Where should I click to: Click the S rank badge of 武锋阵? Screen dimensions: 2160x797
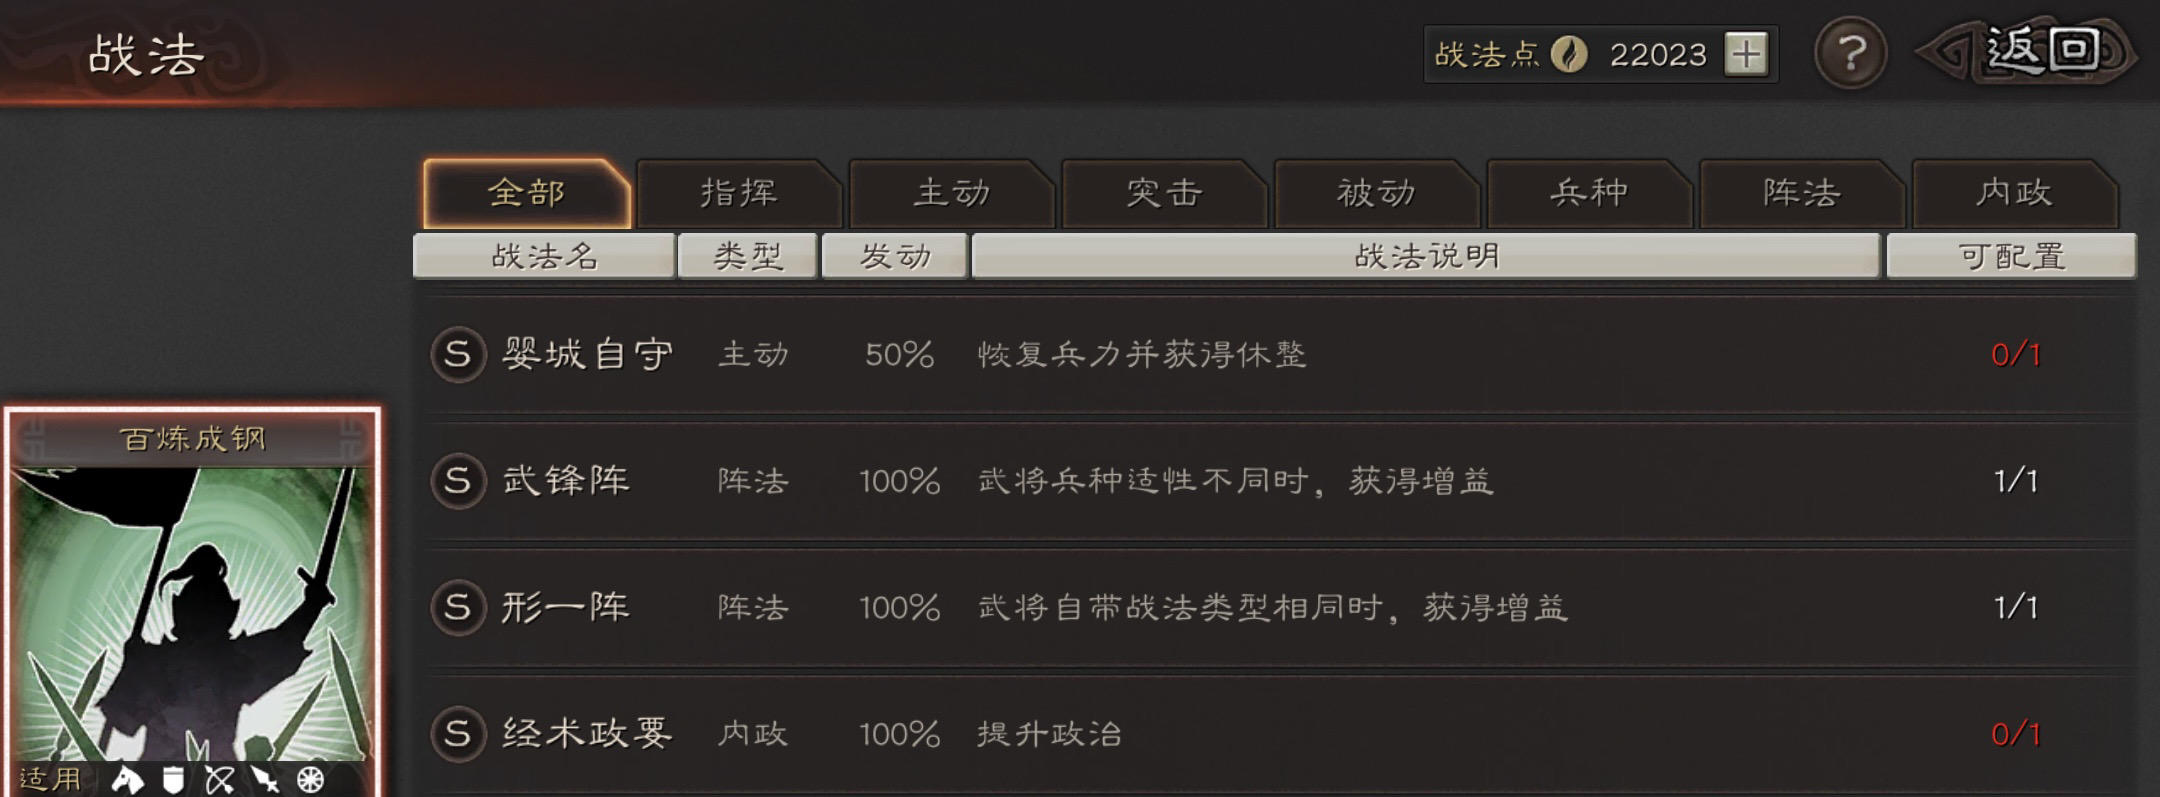click(458, 481)
